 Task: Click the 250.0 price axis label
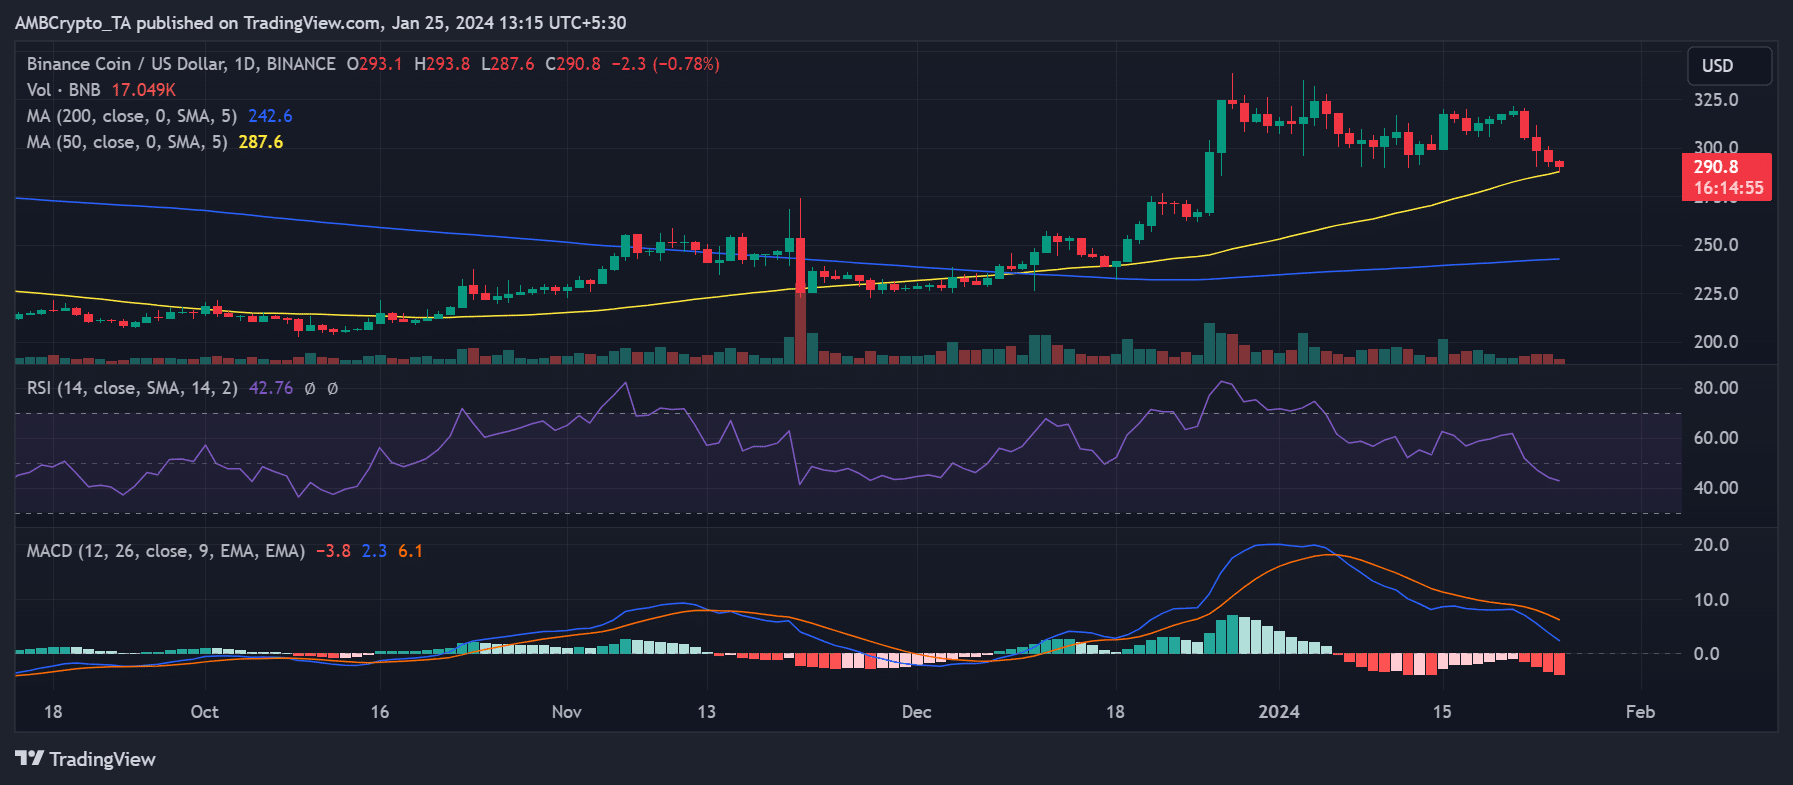pos(1716,245)
